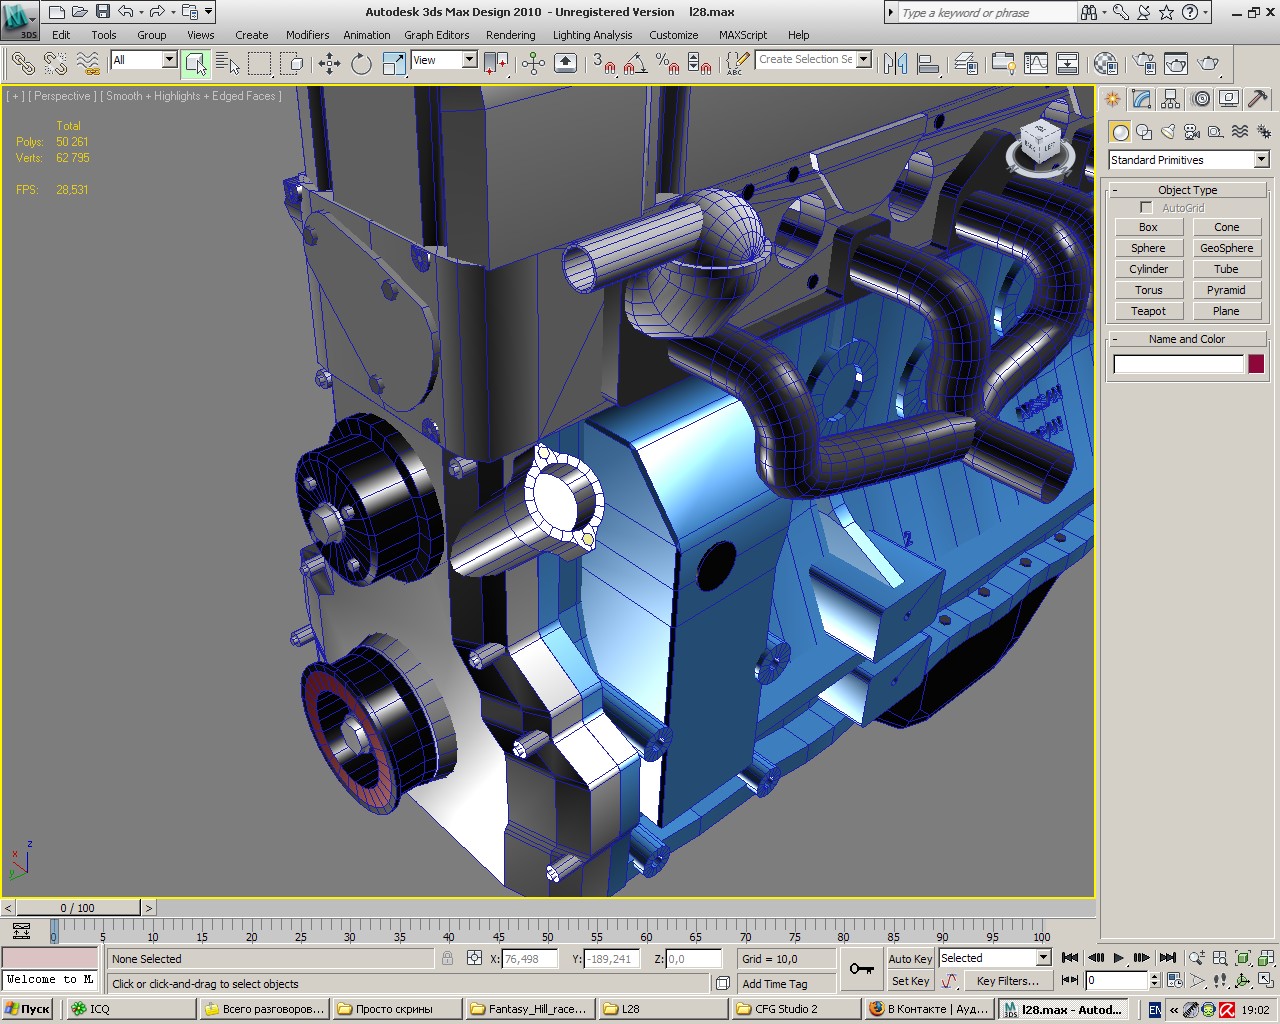1280x1024 pixels.
Task: Enable the AutoGrid checkbox
Action: coord(1146,208)
